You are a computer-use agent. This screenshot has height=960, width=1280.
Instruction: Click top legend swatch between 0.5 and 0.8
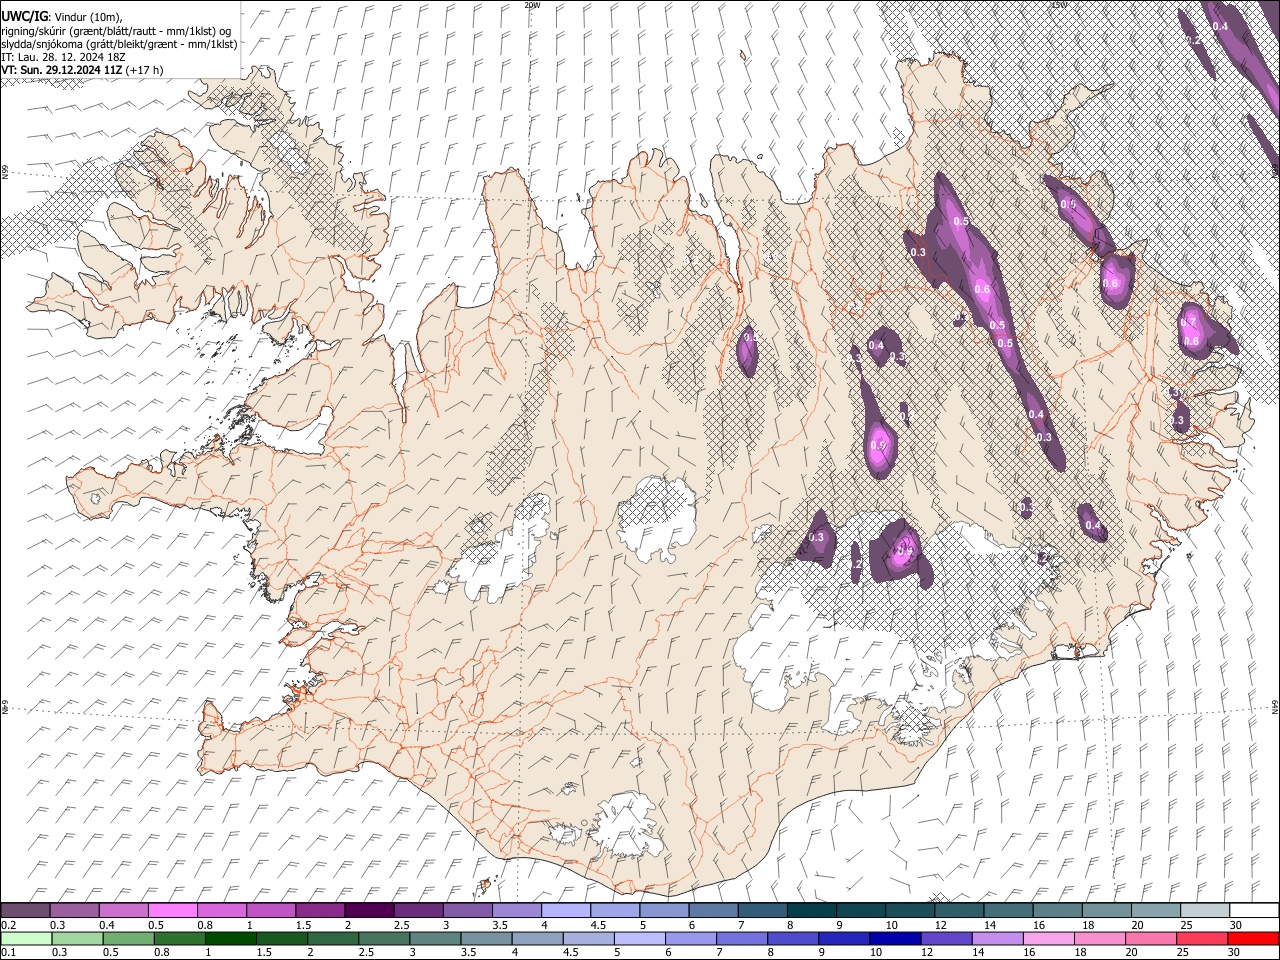click(173, 911)
